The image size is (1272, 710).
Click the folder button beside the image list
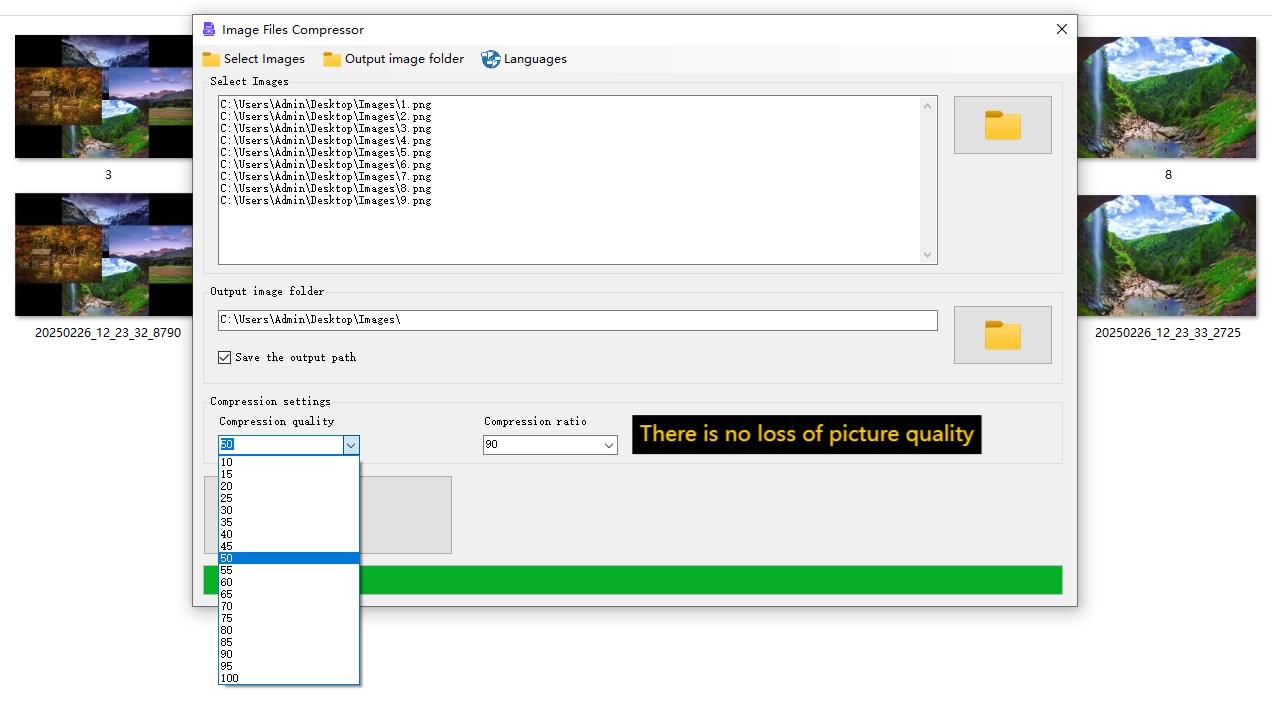tap(1002, 125)
